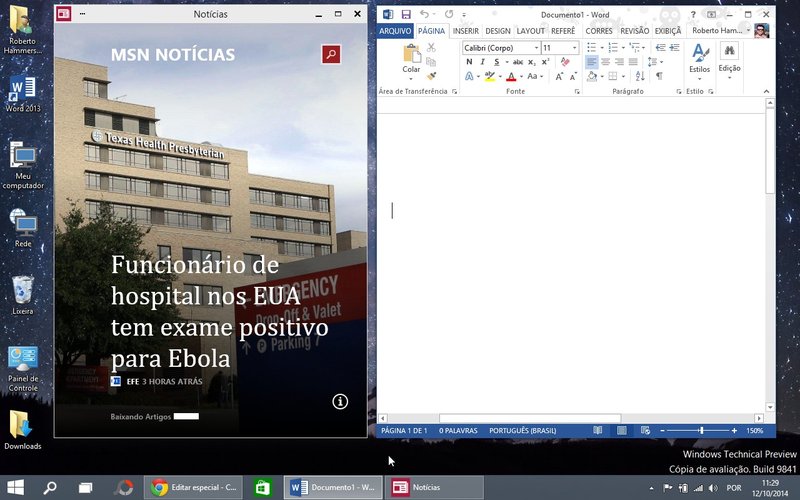Image resolution: width=800 pixels, height=500 pixels.
Task: Increase font size with larger A
Action: tap(559, 76)
